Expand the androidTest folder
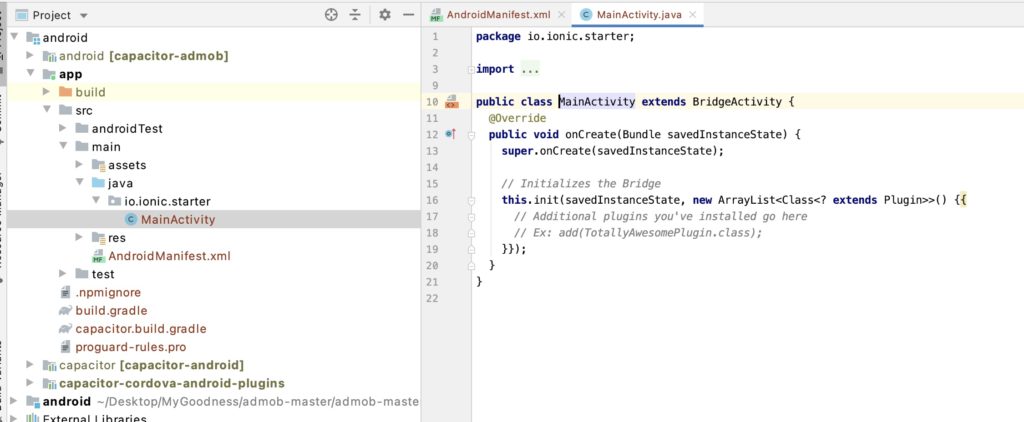Screen dimensions: 1024x422 coord(63,128)
